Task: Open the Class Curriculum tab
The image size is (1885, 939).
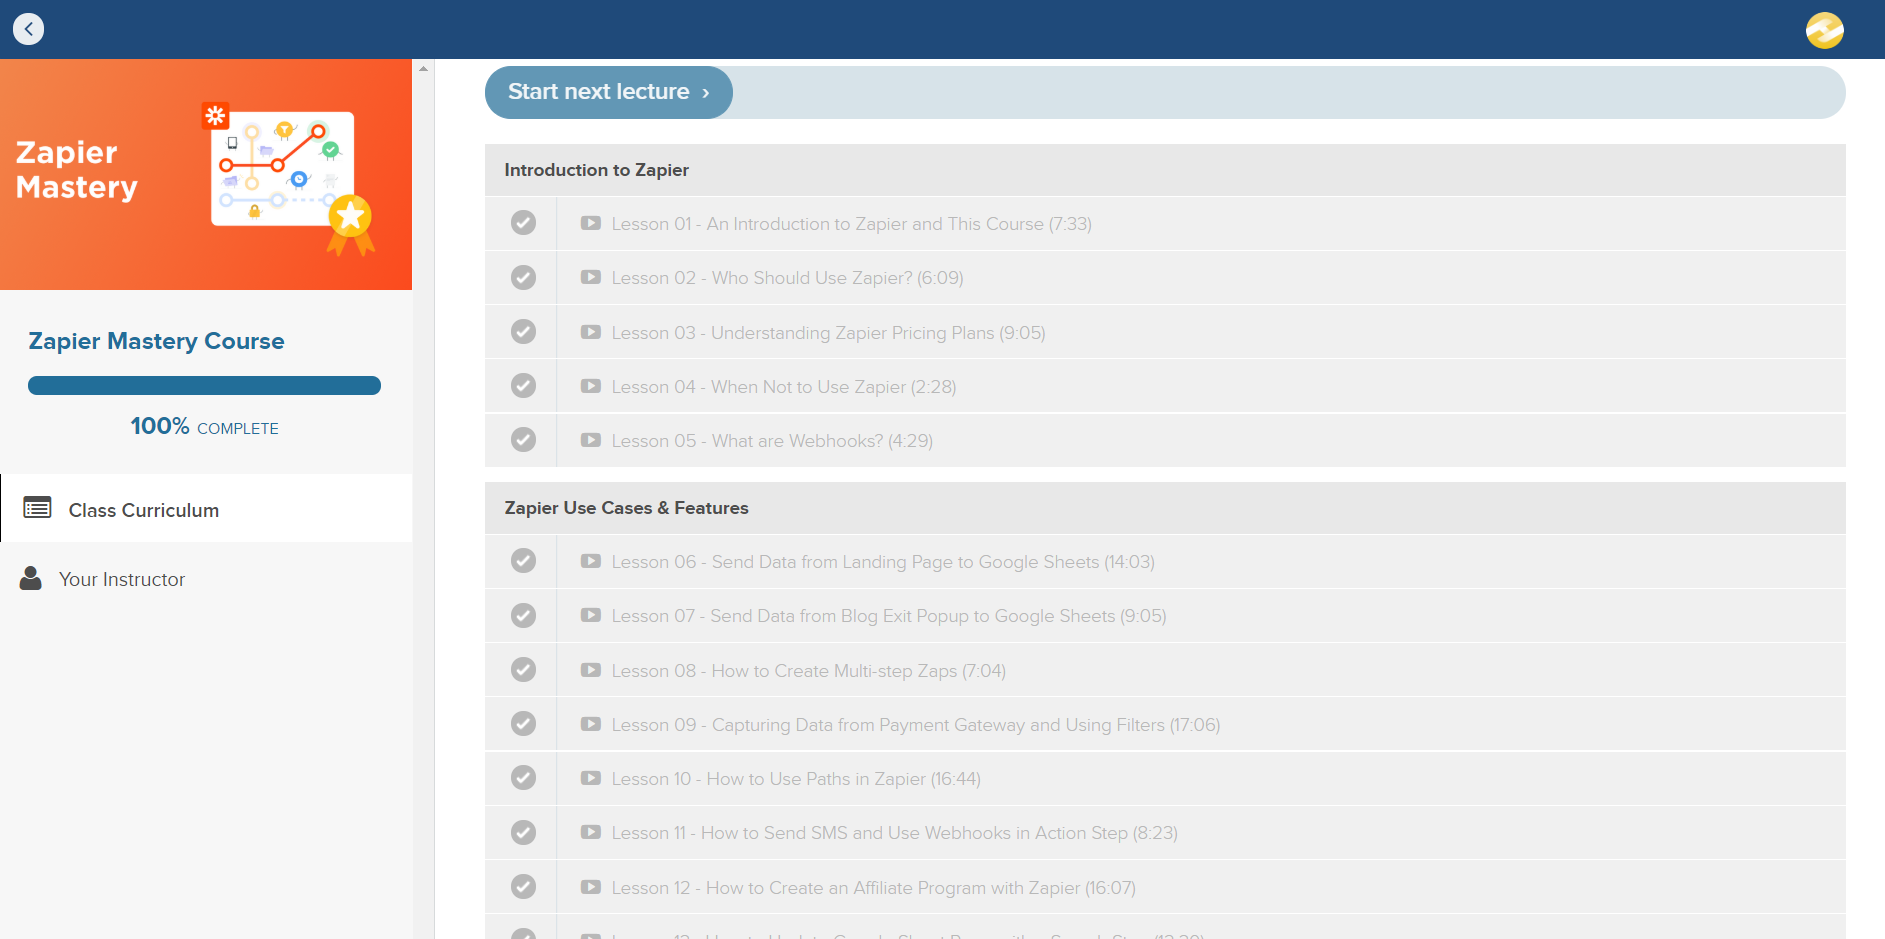Action: (x=206, y=509)
